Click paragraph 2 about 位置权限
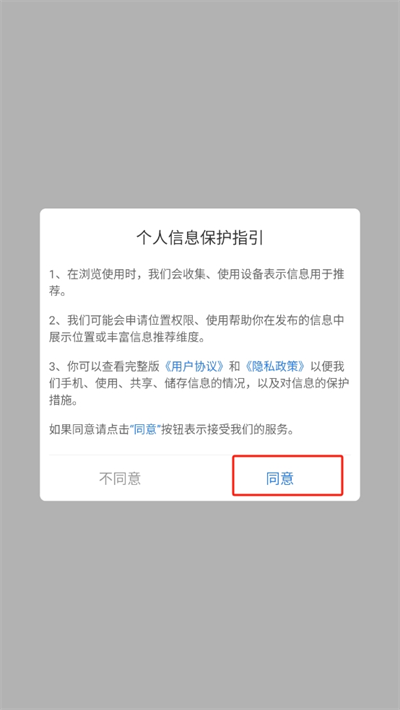The width and height of the screenshot is (400, 710). pyautogui.click(x=197, y=329)
